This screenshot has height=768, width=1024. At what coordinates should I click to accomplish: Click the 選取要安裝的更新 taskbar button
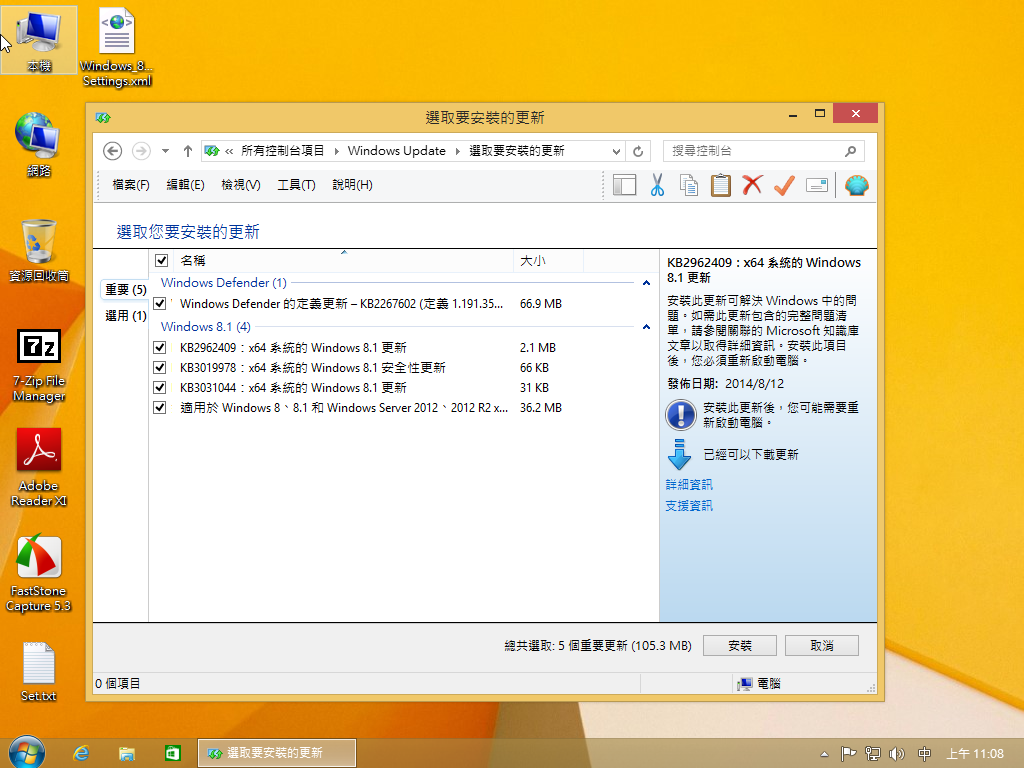[x=277, y=753]
